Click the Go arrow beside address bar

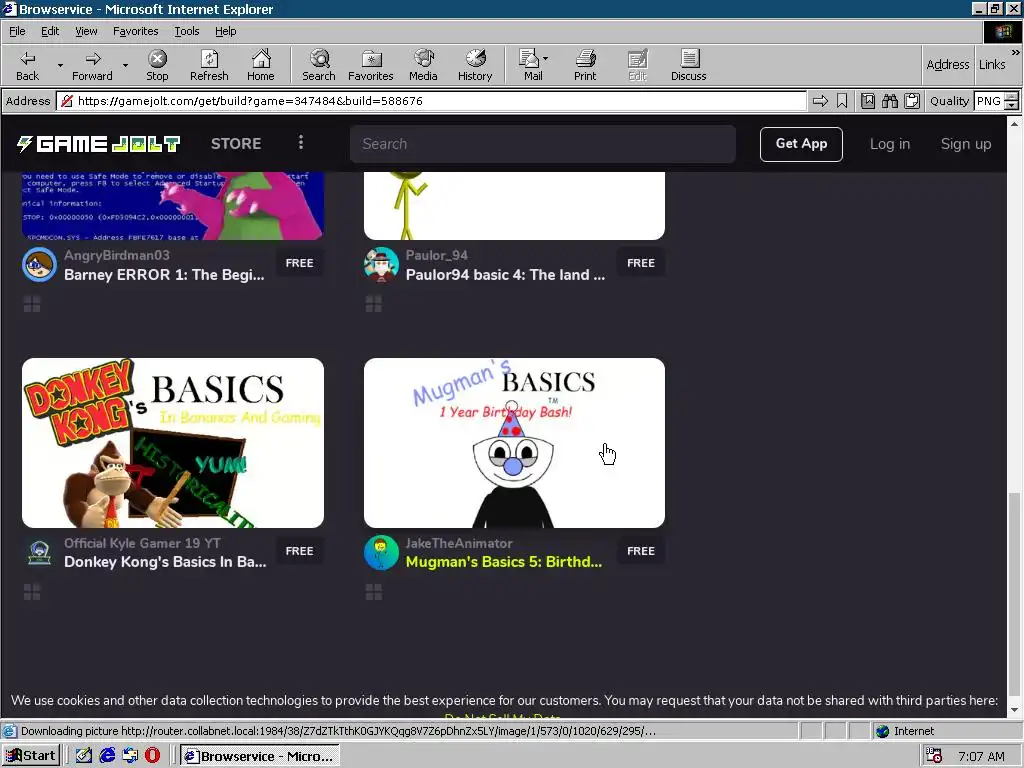click(x=820, y=101)
